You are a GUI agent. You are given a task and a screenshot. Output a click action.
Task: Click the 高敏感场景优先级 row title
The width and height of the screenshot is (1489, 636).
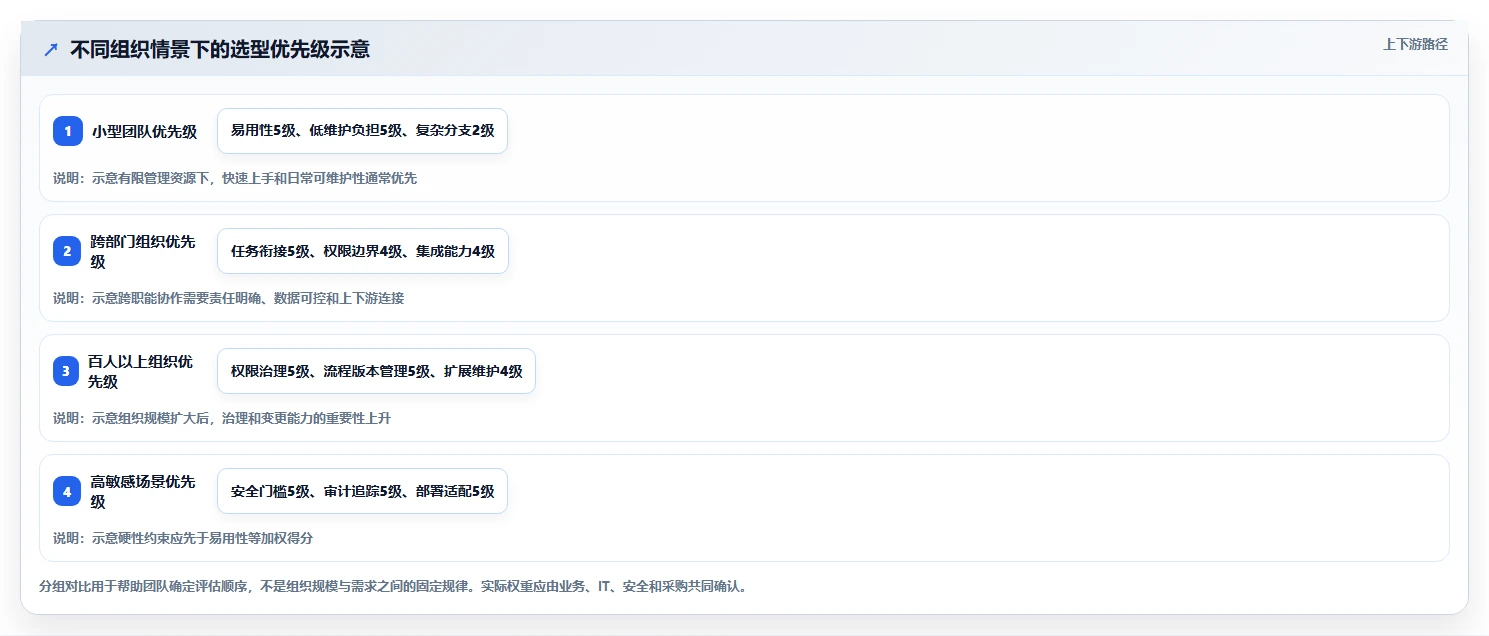coord(143,491)
